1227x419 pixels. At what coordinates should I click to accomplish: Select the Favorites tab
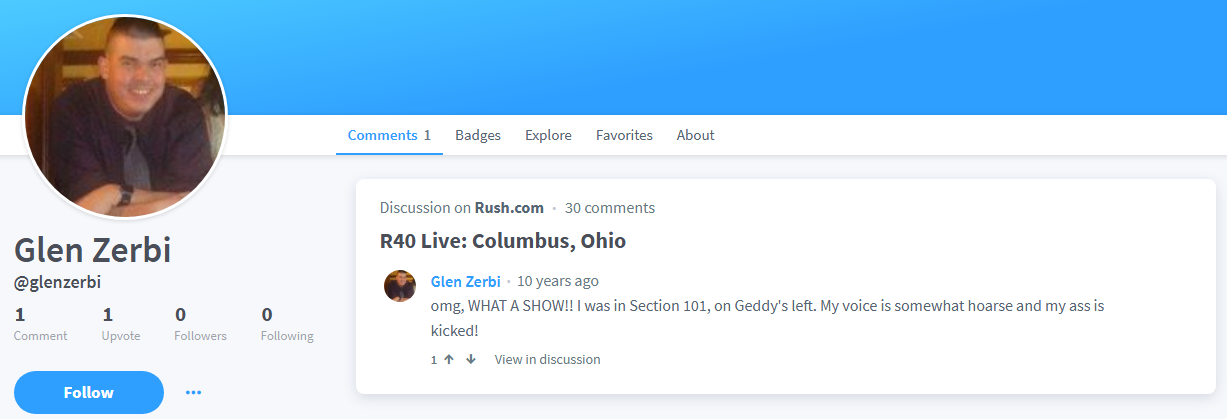624,135
